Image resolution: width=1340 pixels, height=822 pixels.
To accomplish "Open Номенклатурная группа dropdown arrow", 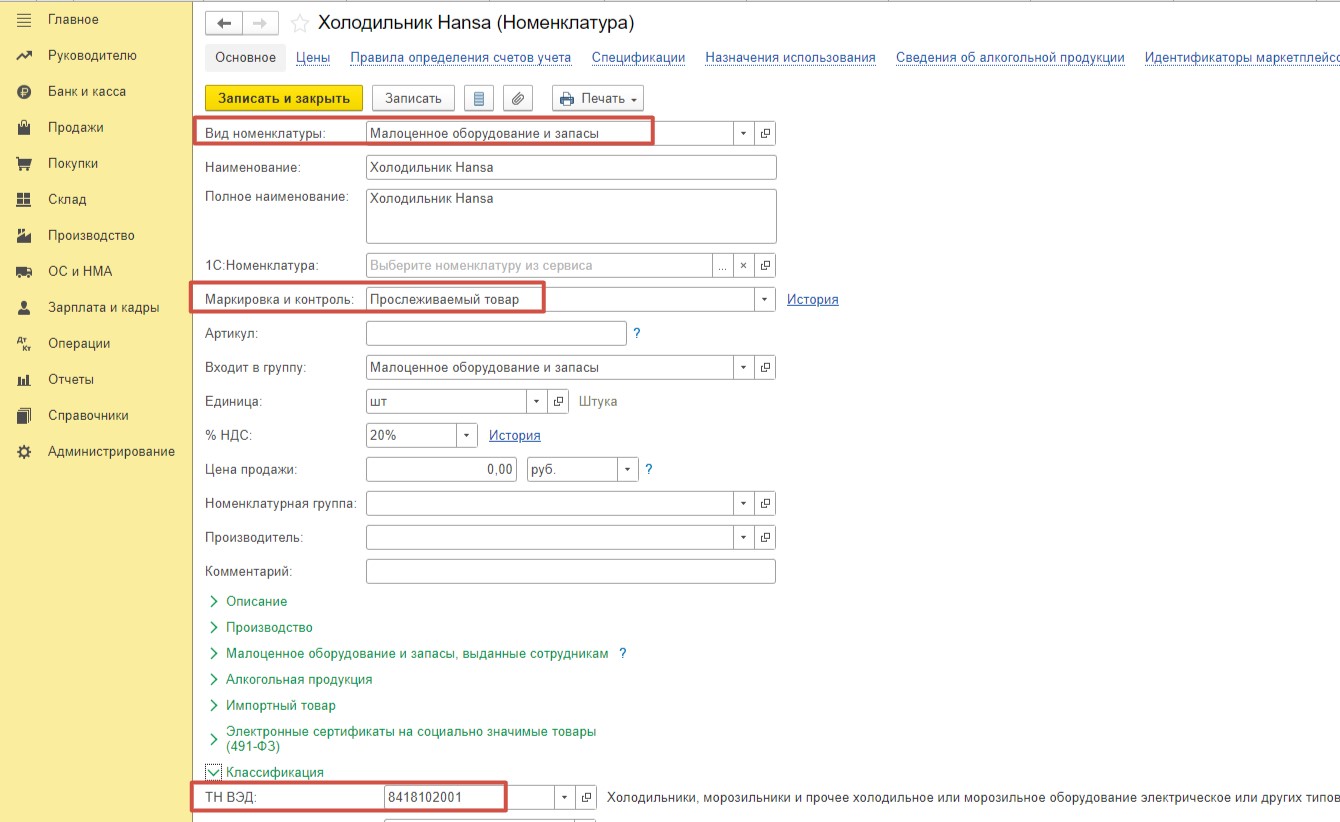I will (743, 503).
